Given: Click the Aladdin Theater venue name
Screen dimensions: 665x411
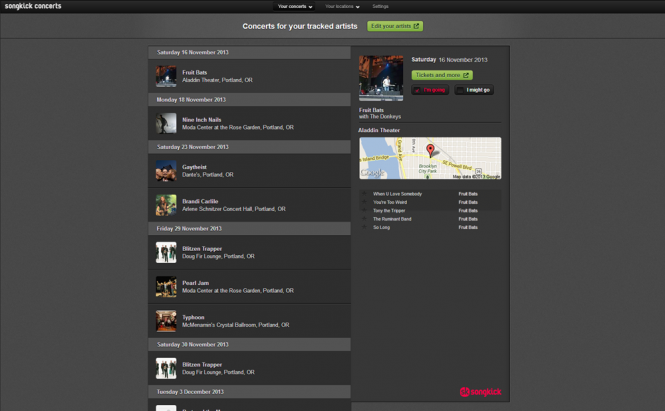Looking at the screenshot, I should point(379,130).
